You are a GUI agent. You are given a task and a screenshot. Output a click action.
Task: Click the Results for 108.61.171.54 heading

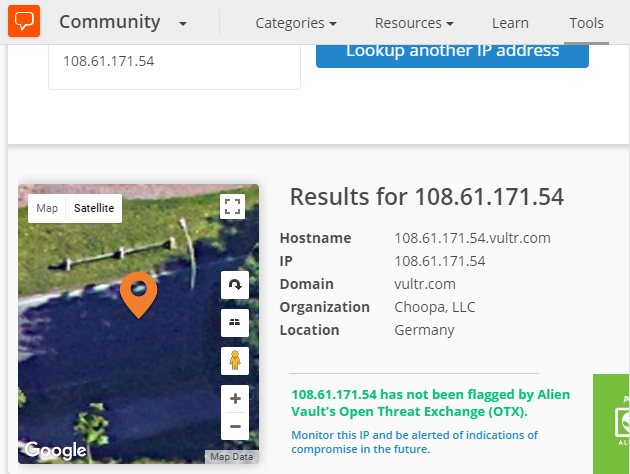427,197
